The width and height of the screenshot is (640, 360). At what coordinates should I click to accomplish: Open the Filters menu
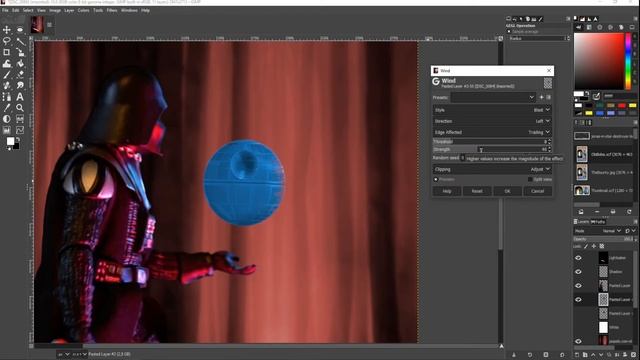pos(112,10)
